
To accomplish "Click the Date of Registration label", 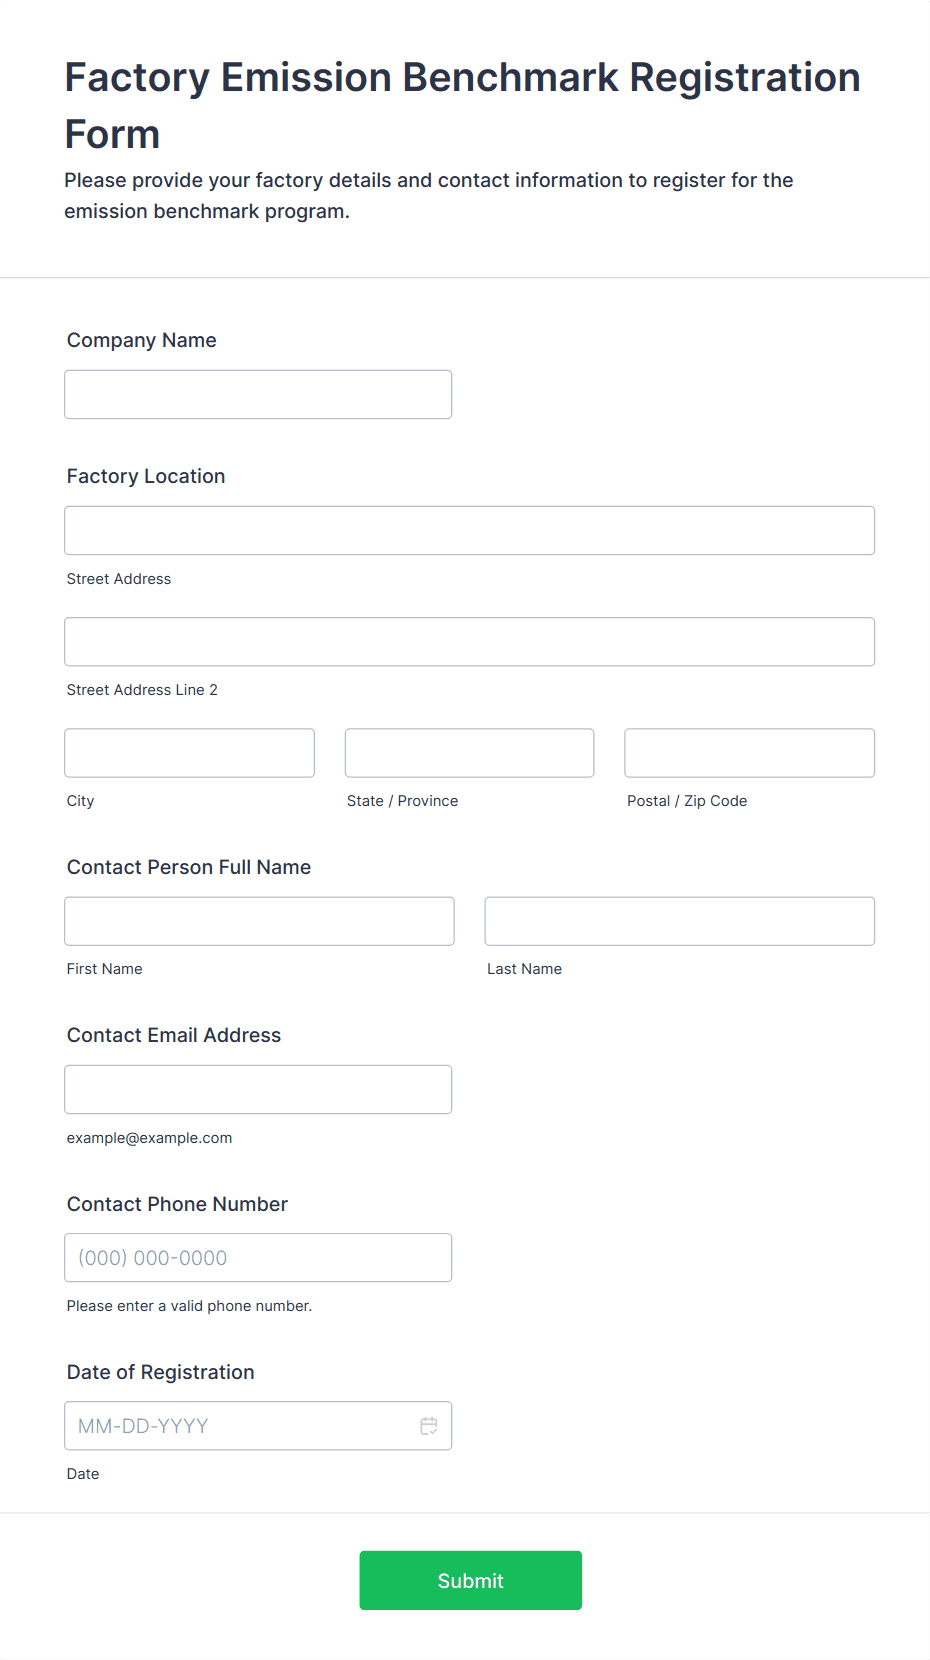I will 161,1372.
